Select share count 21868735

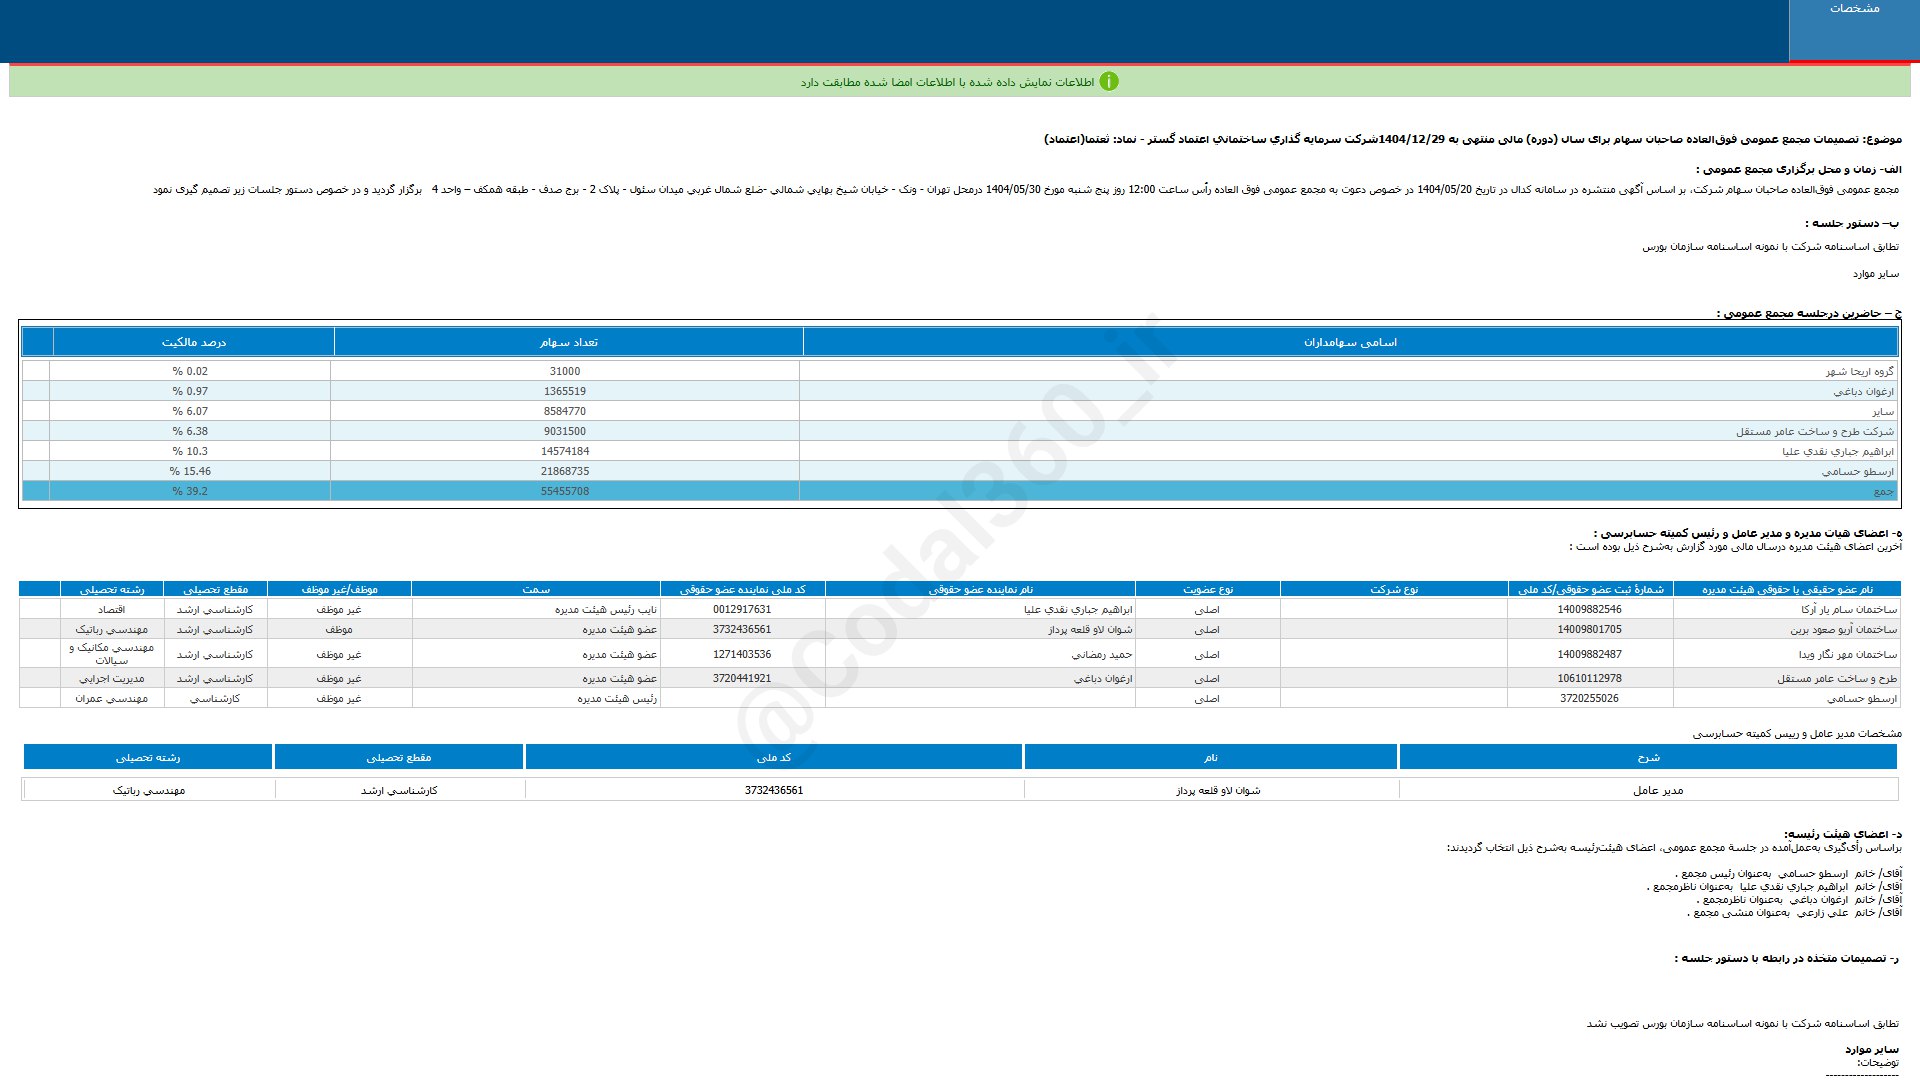click(x=565, y=471)
